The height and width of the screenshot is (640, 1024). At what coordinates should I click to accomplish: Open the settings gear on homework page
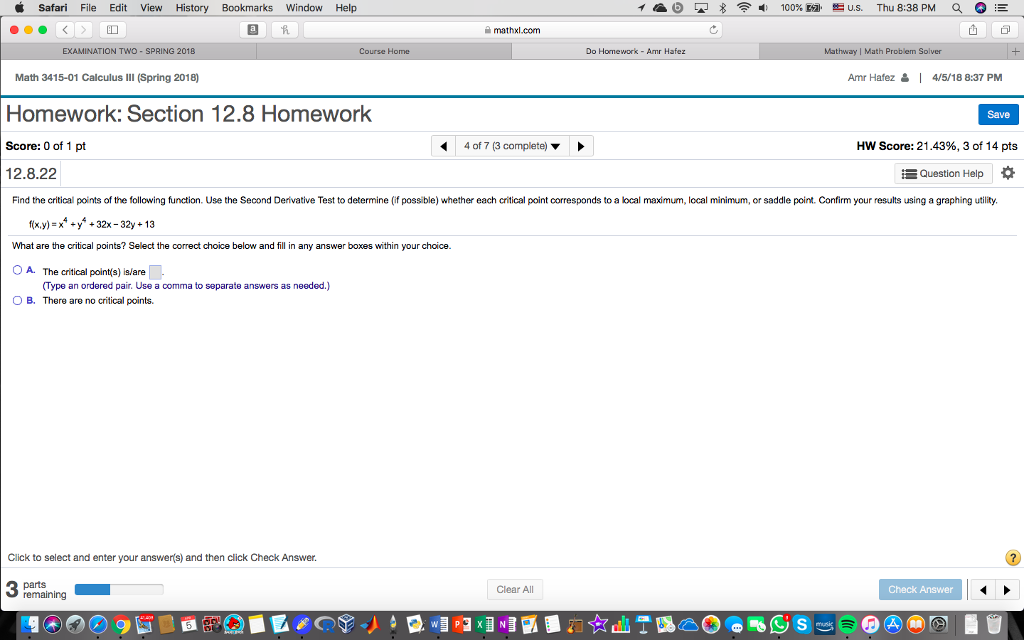(x=1008, y=172)
